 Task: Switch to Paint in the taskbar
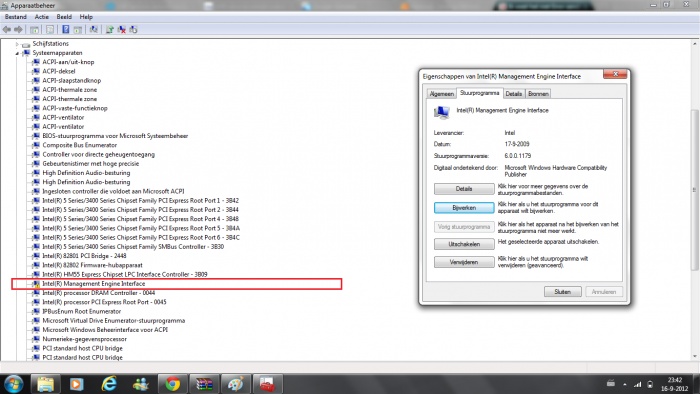(236, 384)
